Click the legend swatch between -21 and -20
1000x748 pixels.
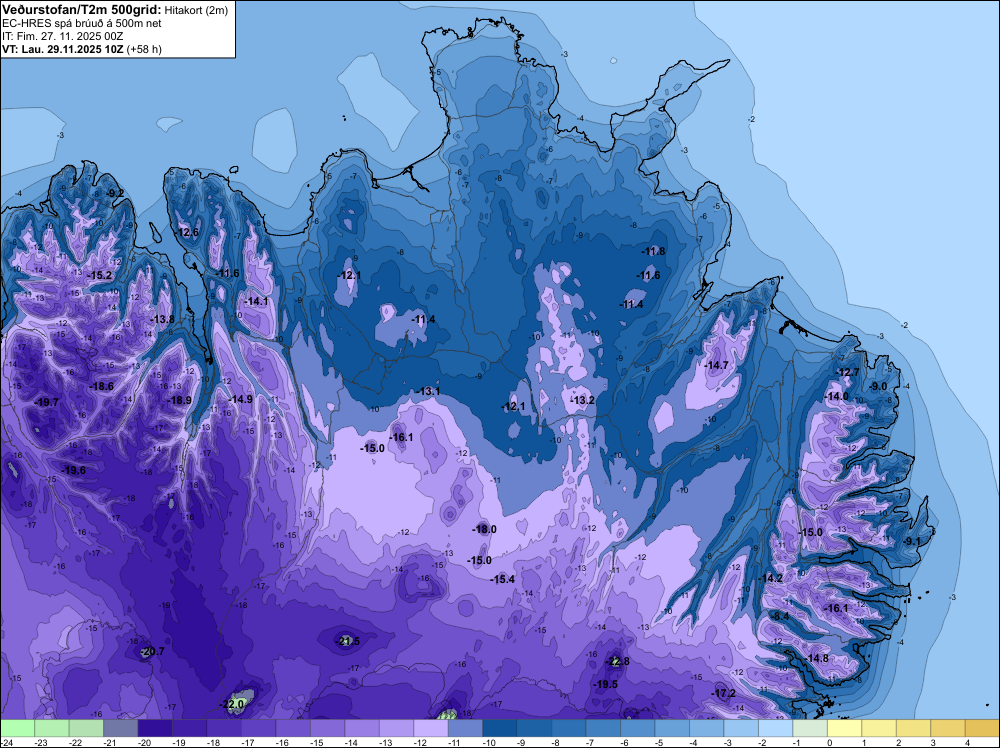coord(121,728)
